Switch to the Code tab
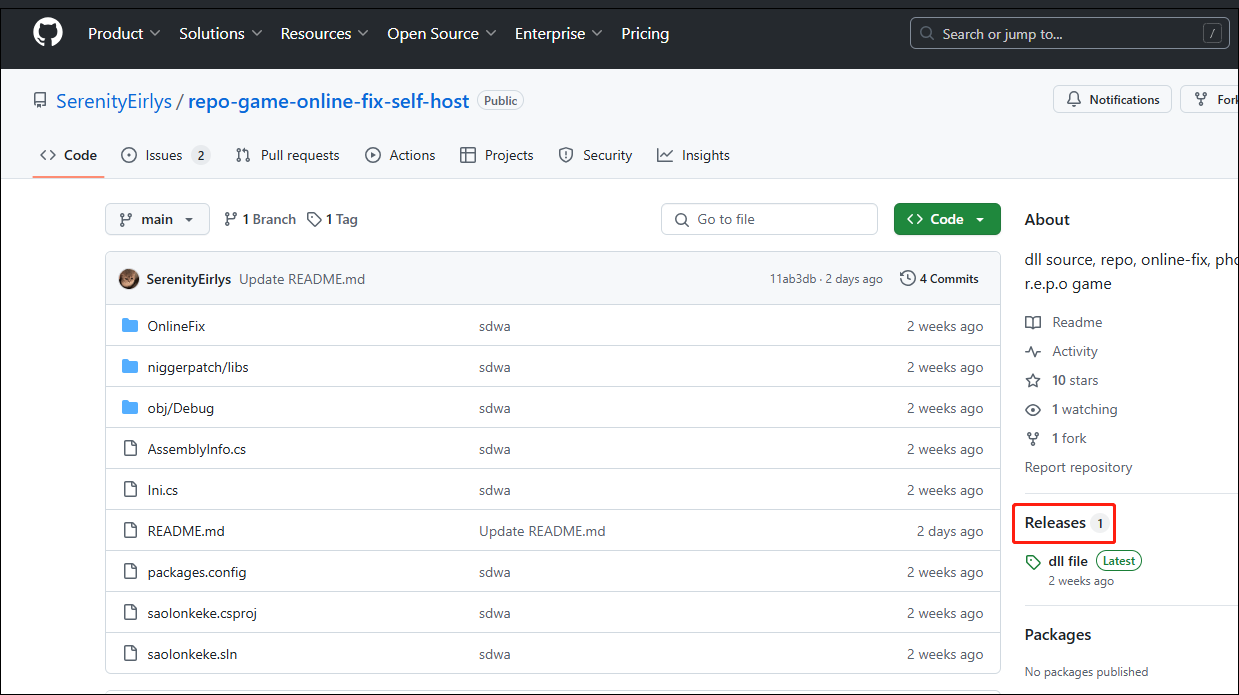 point(69,155)
